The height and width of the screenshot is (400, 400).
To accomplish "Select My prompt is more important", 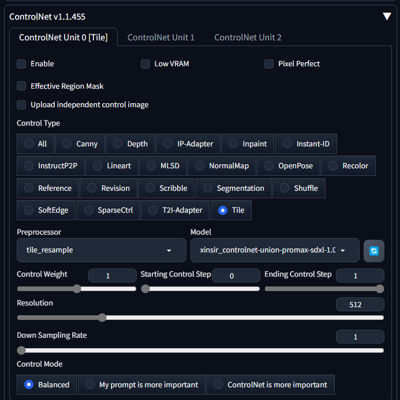I will coord(142,385).
